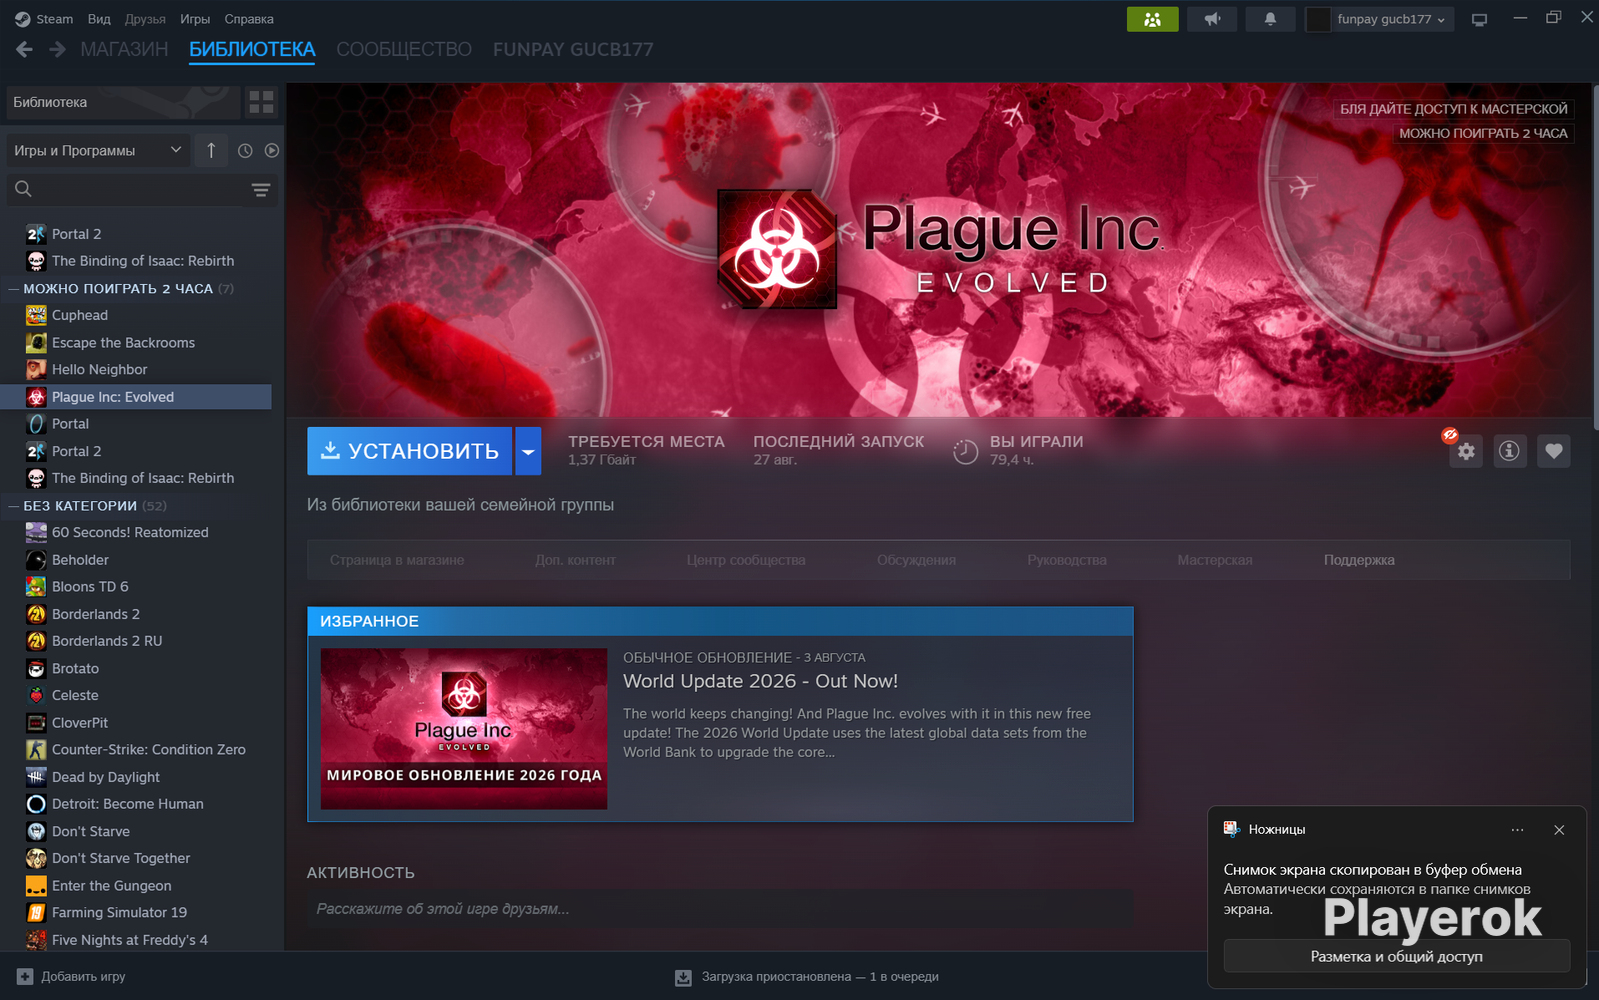Image resolution: width=1599 pixels, height=1000 pixels.
Task: Show game info icon
Action: coord(1509,451)
